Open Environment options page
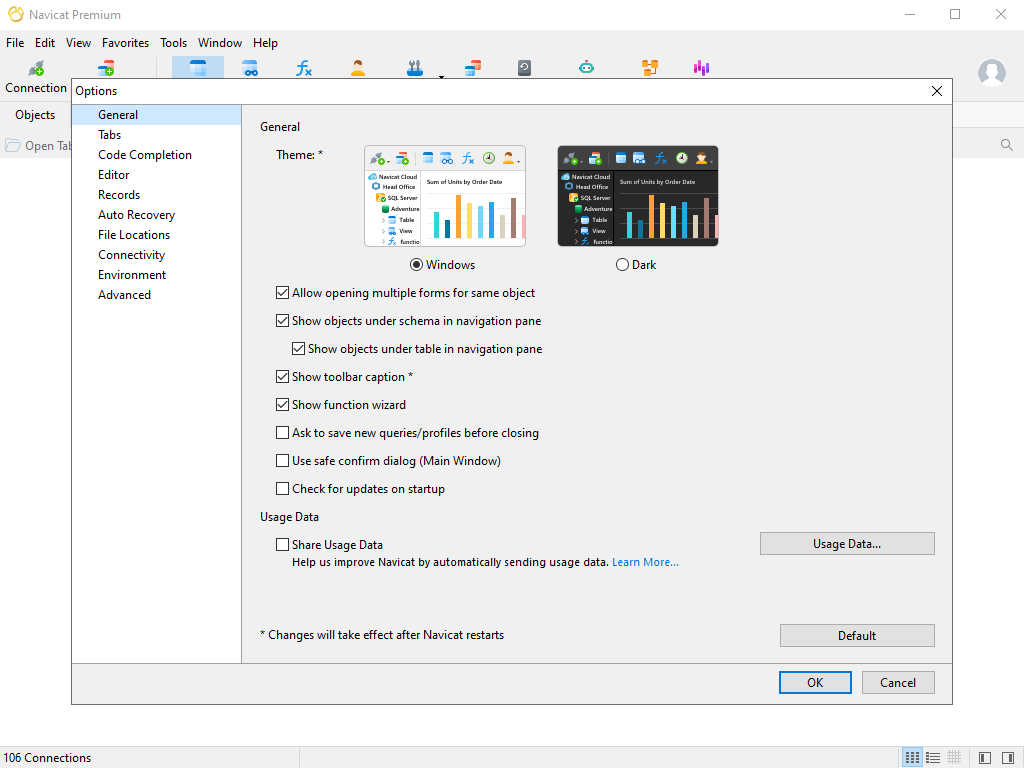The height and width of the screenshot is (768, 1024). pyautogui.click(x=157, y=275)
